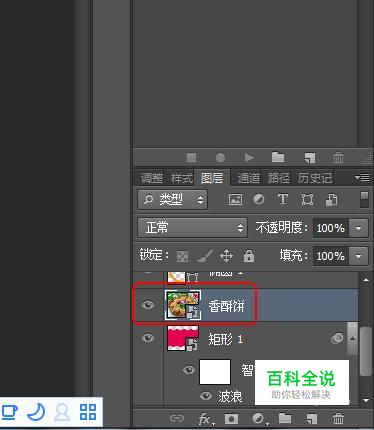
Task: Filter for smart object layers
Action: pos(331,200)
